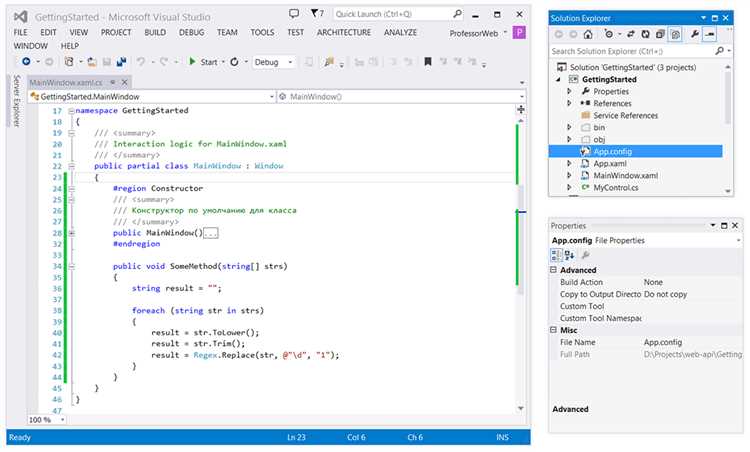
Task: Toggle Categorized view in Properties panel
Action: click(x=556, y=255)
